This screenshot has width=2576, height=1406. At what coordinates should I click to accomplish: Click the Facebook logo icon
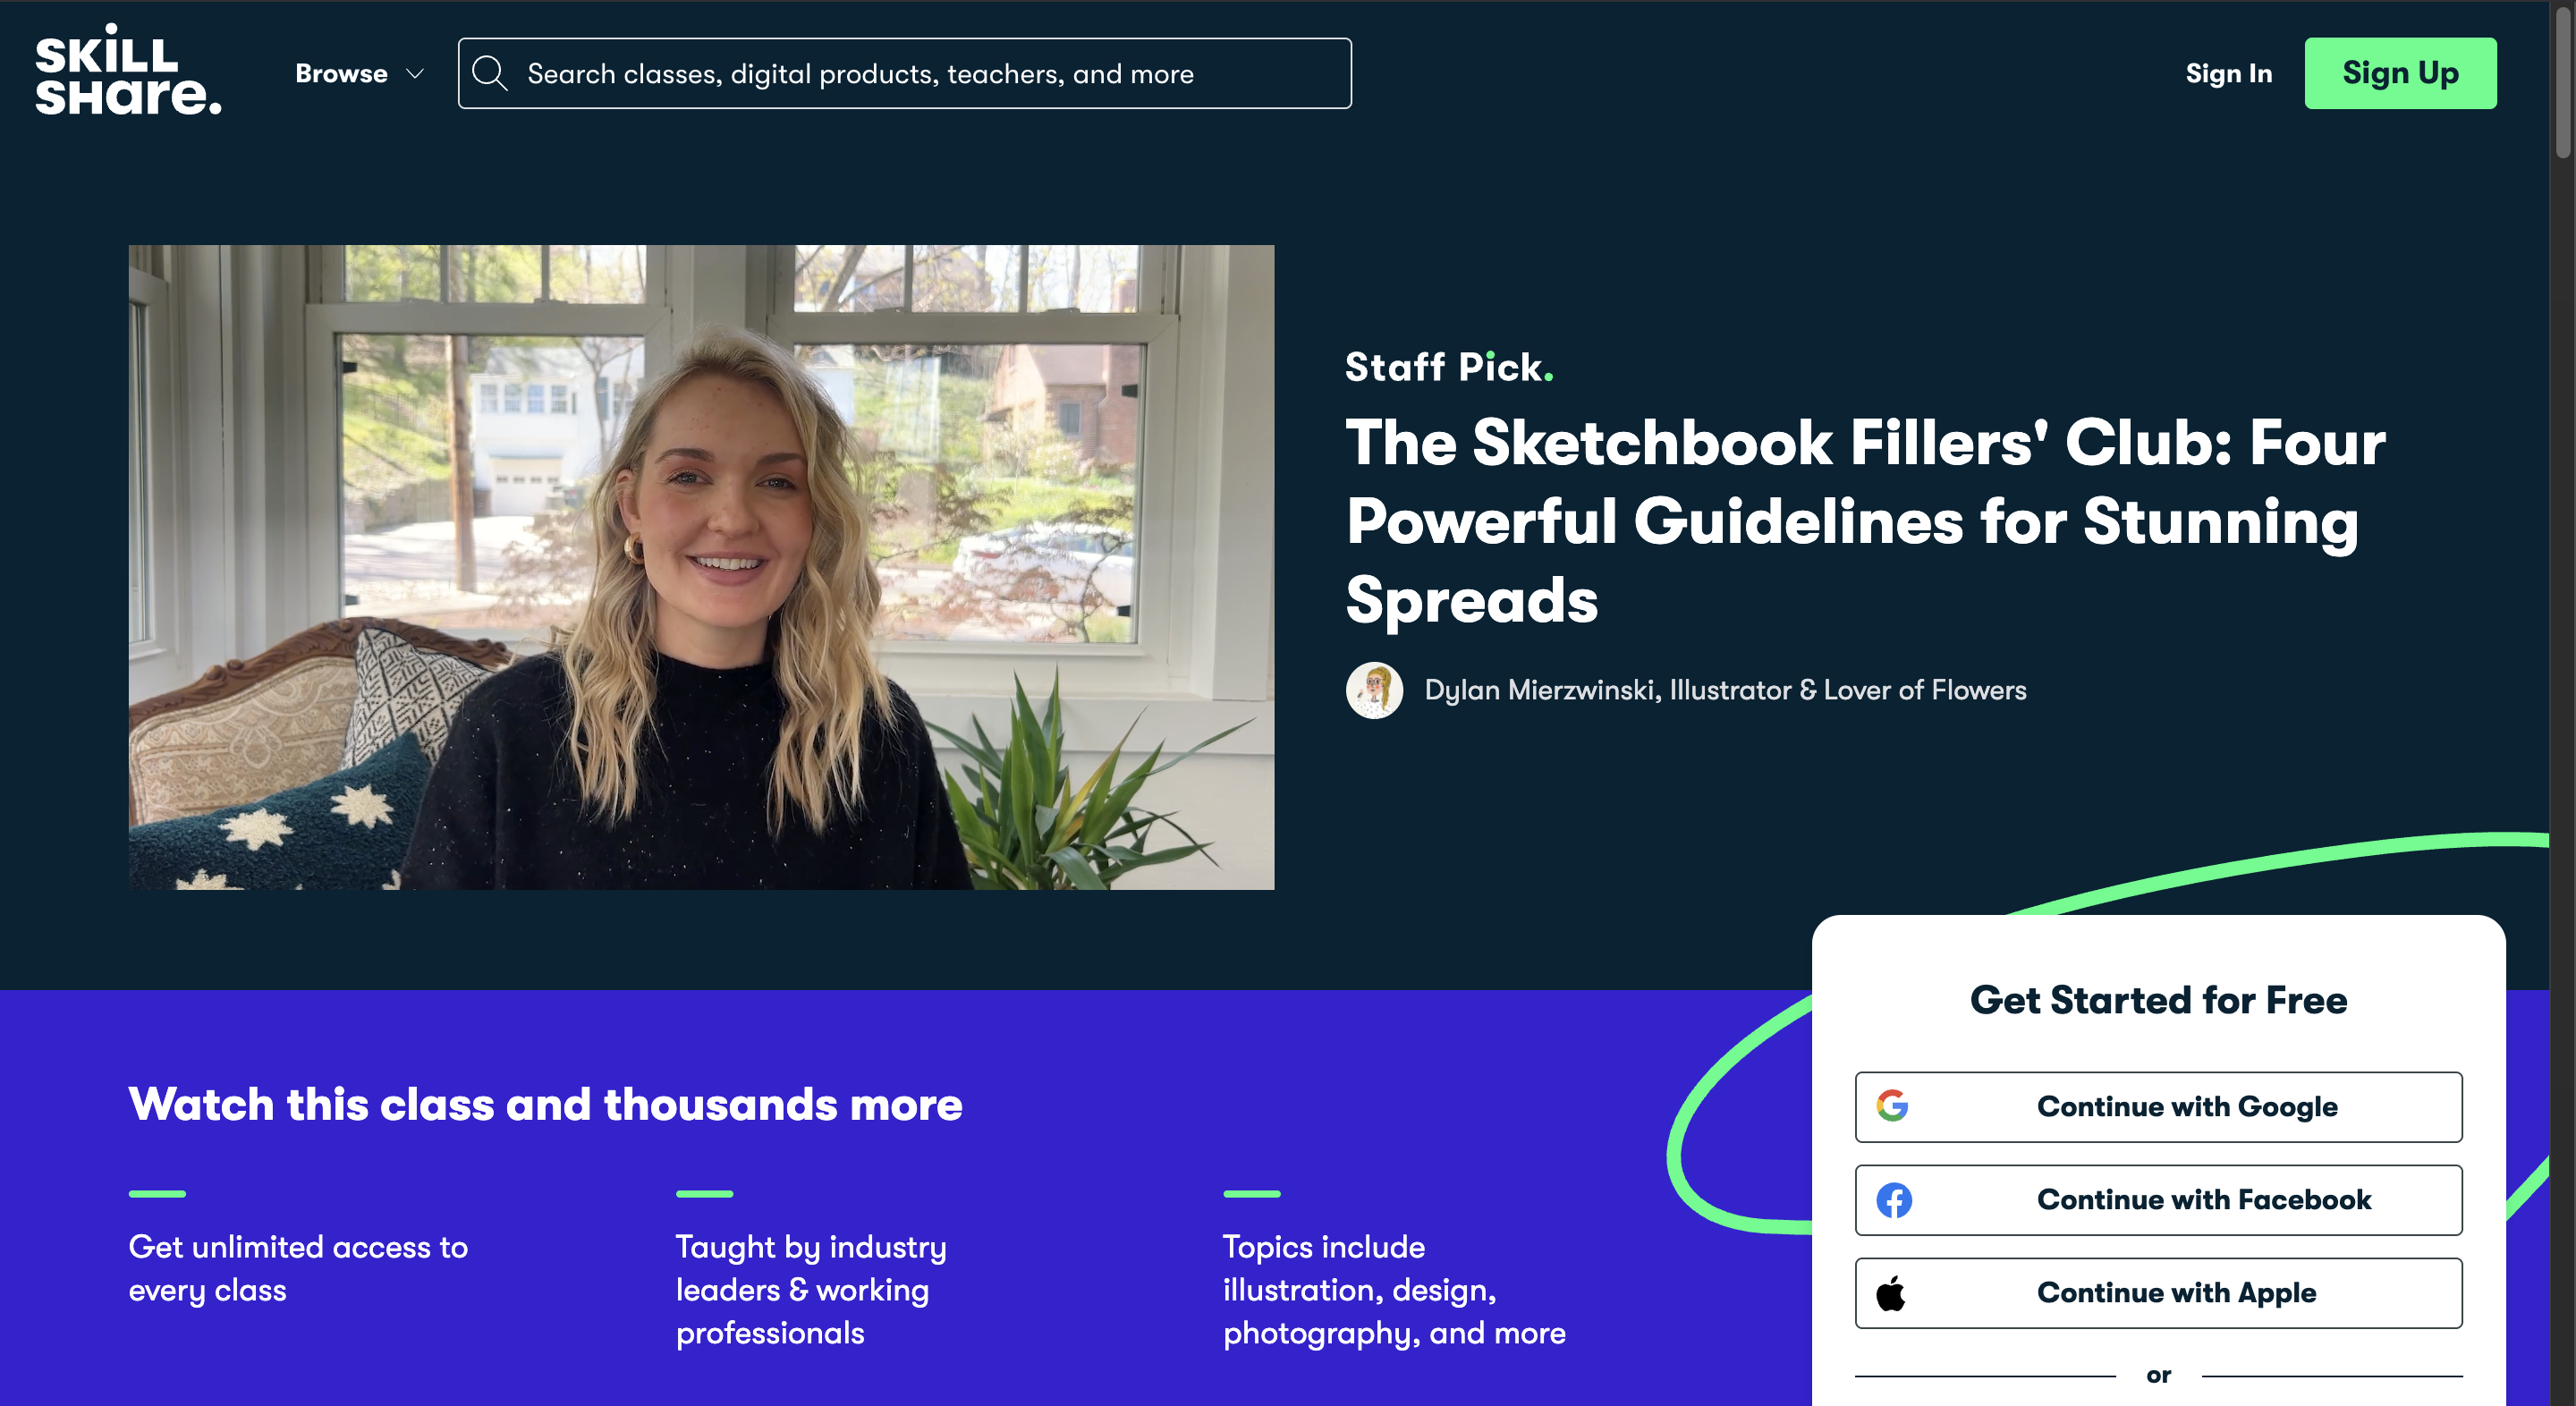click(1893, 1199)
